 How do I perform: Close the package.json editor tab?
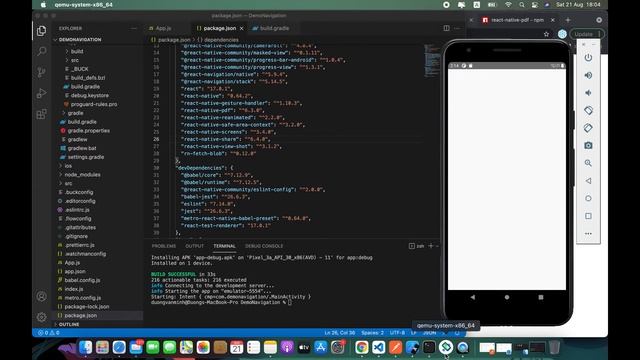point(242,28)
